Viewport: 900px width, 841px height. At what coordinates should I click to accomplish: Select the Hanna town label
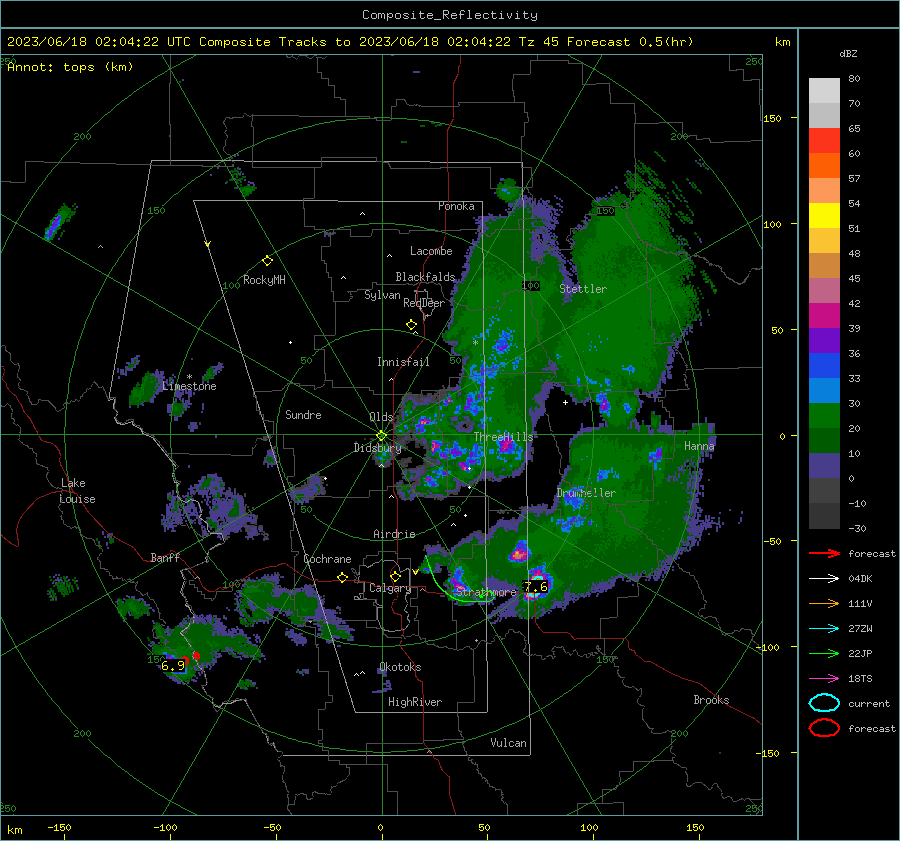click(x=699, y=446)
